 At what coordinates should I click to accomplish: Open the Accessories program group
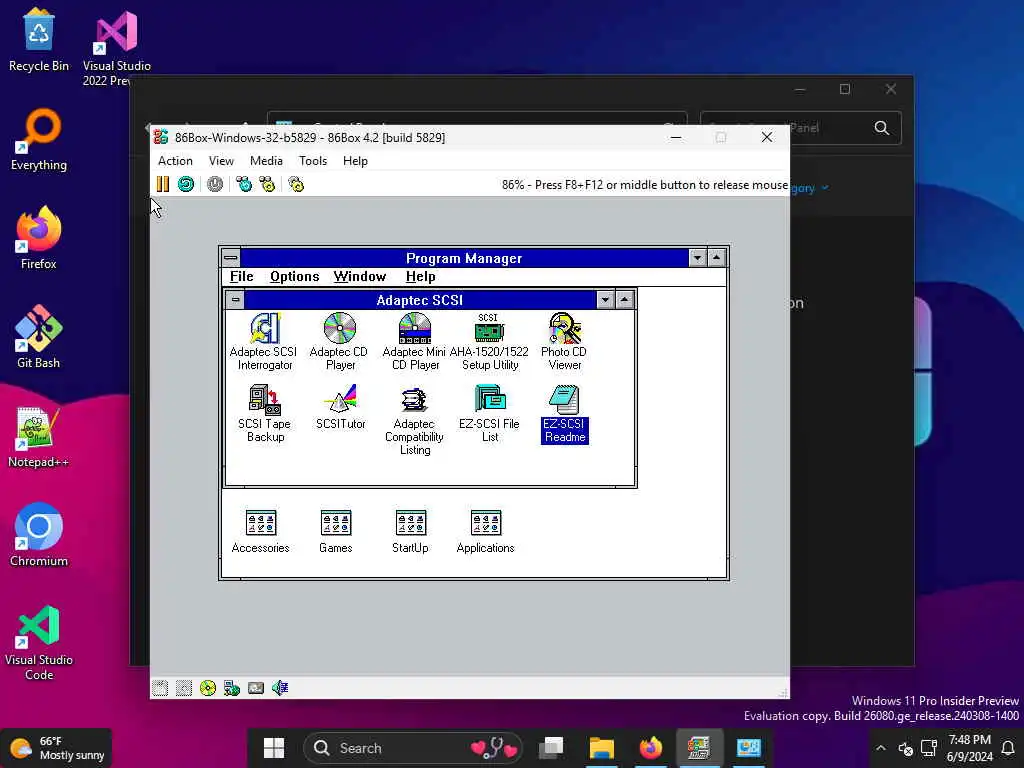click(x=261, y=532)
